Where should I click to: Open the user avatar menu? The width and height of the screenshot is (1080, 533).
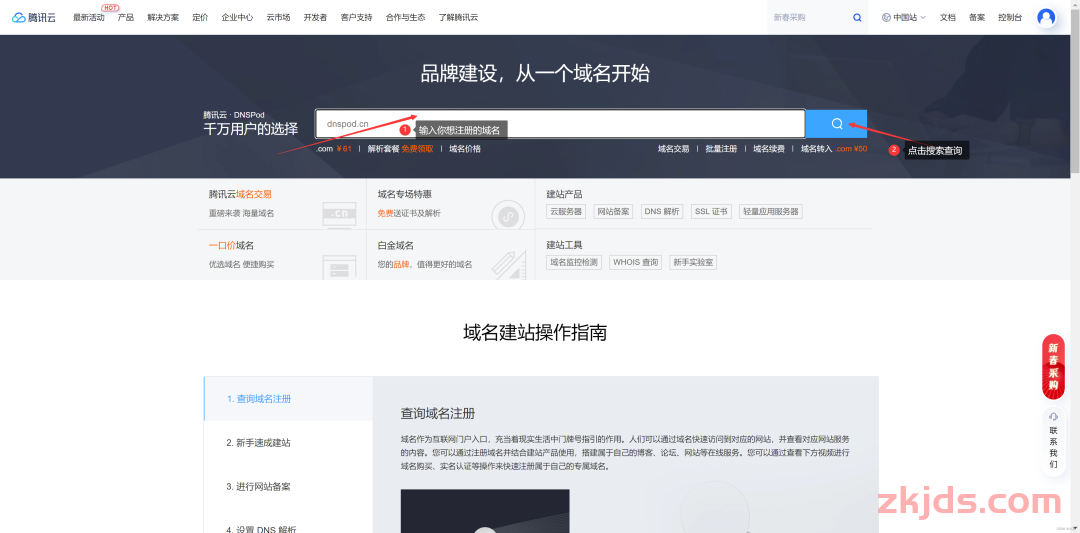pyautogui.click(x=1046, y=17)
